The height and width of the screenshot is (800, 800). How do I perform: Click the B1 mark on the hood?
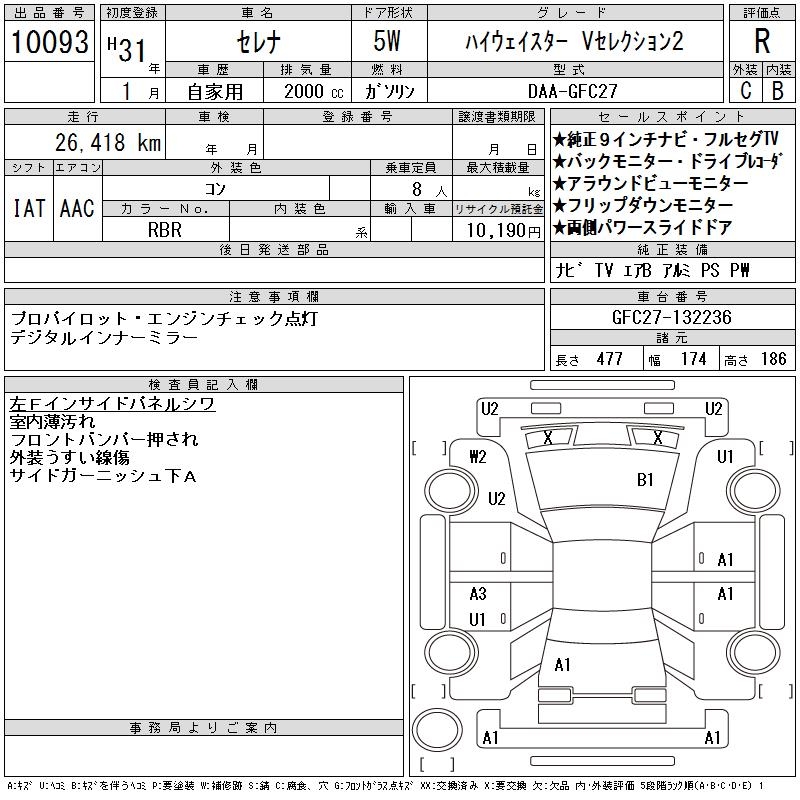coord(645,480)
